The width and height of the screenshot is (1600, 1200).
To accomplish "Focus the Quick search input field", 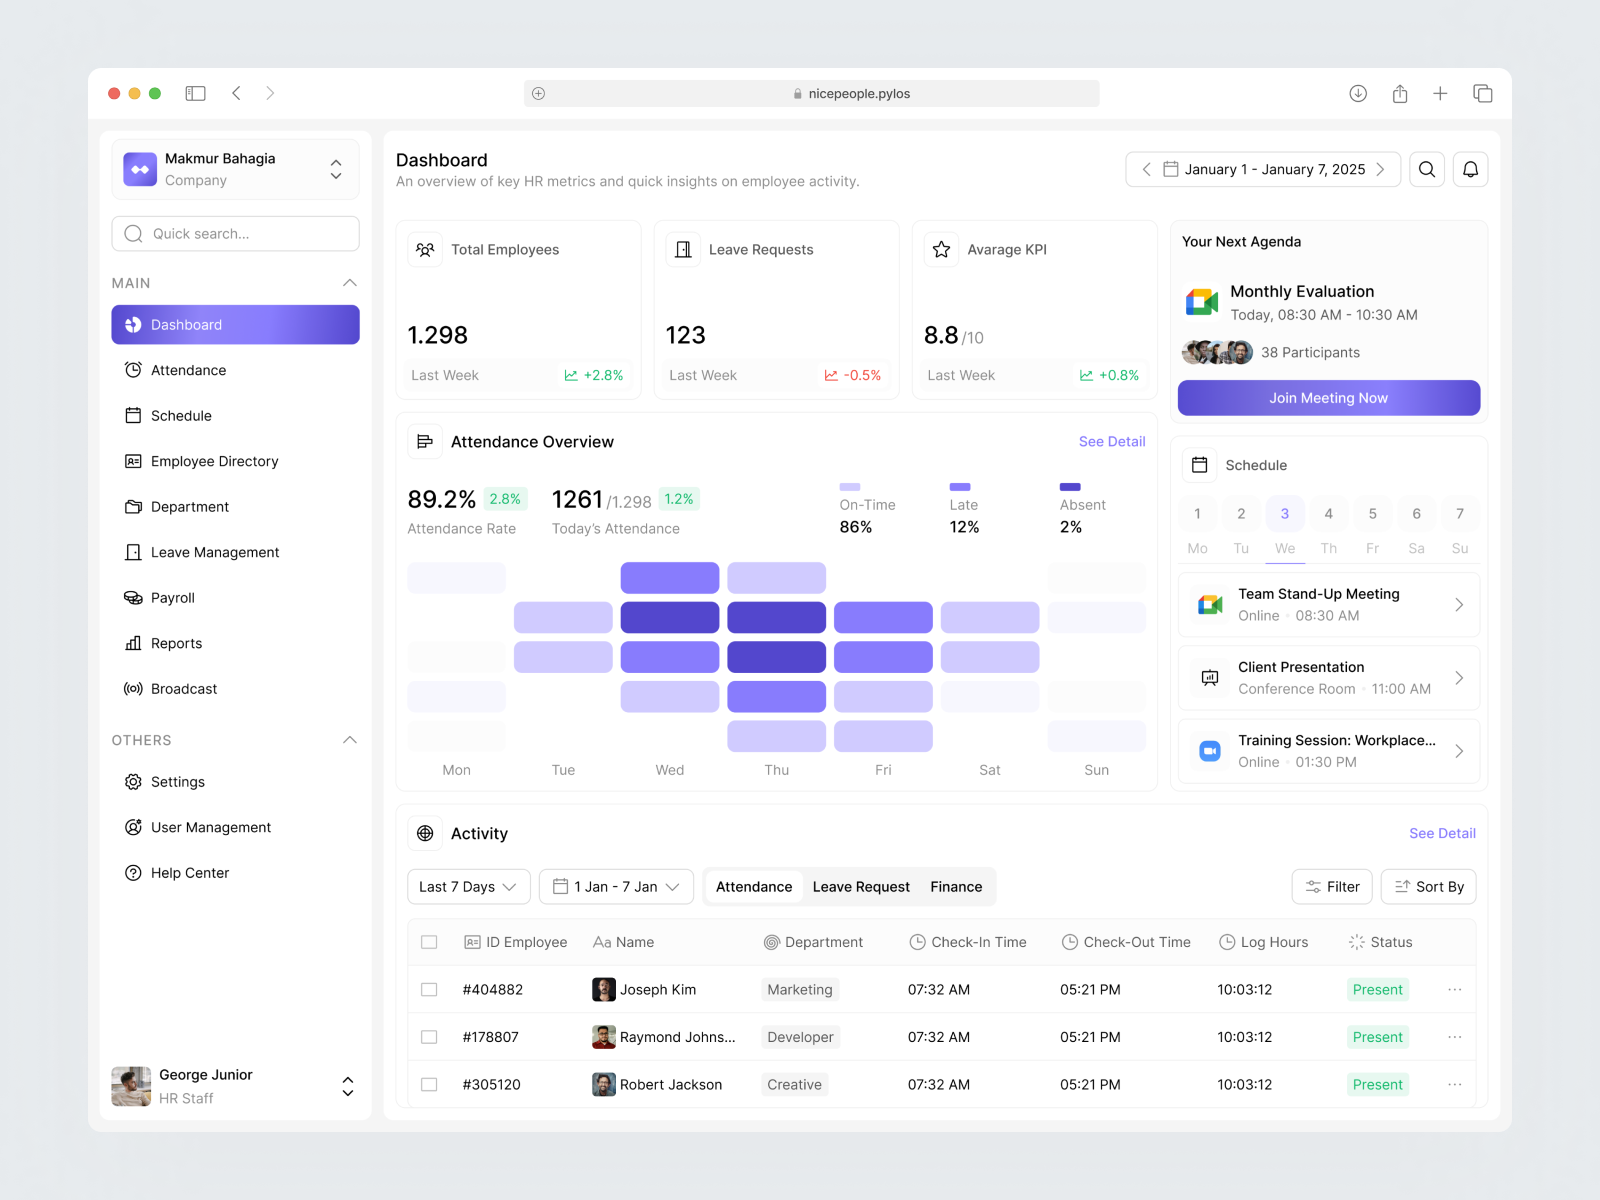I will (x=236, y=234).
